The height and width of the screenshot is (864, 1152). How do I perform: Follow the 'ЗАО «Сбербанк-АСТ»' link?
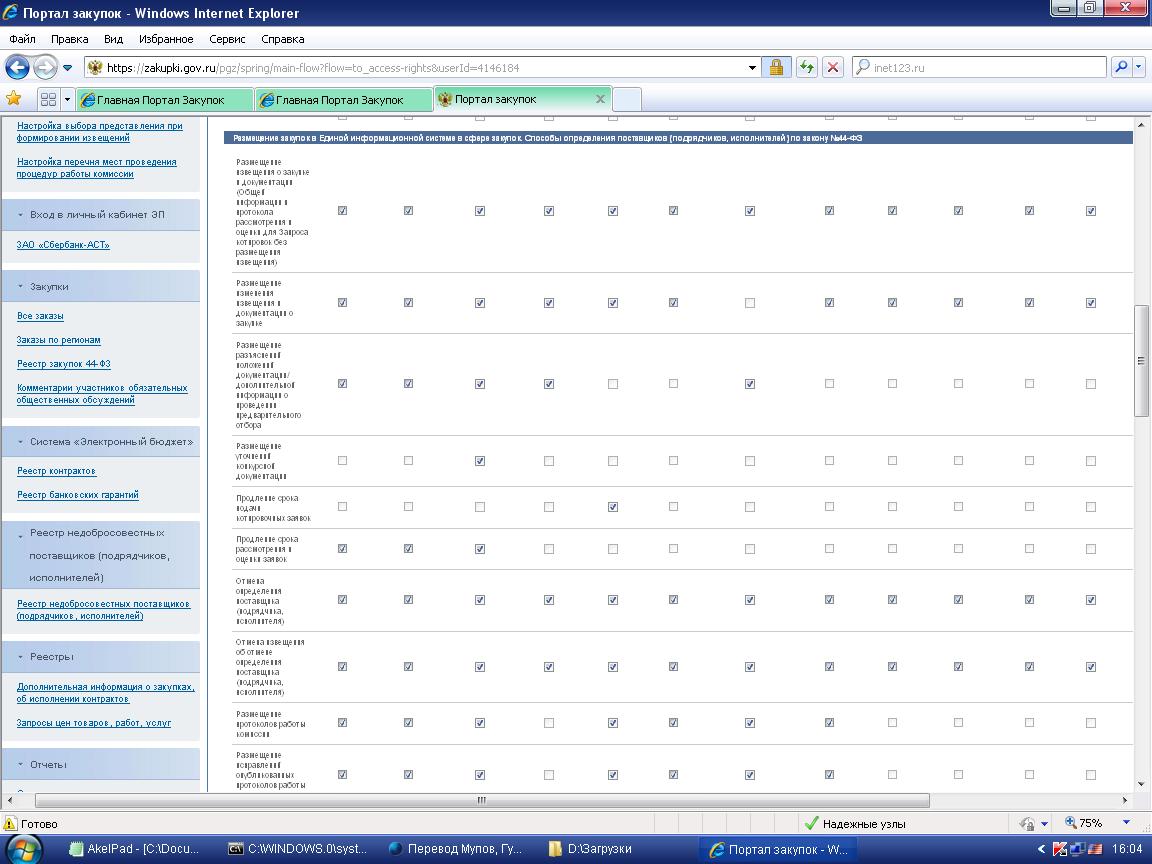point(63,245)
